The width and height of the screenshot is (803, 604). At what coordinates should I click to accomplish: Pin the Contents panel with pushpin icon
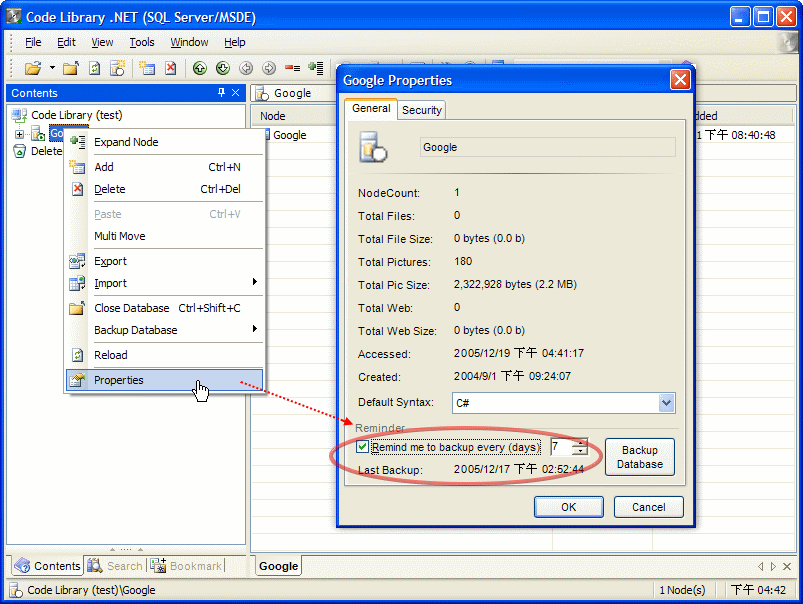click(221, 92)
